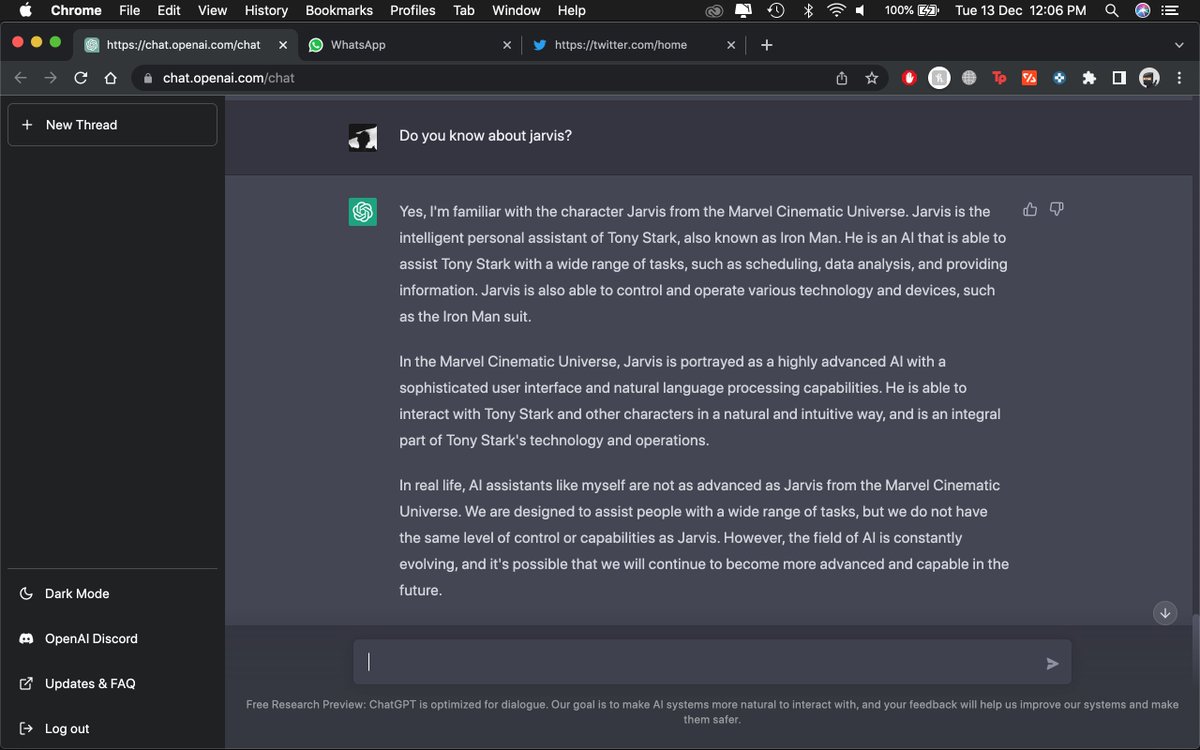Click the blue round extension icon
Viewport: 1200px width, 750px height.
coord(1059,77)
